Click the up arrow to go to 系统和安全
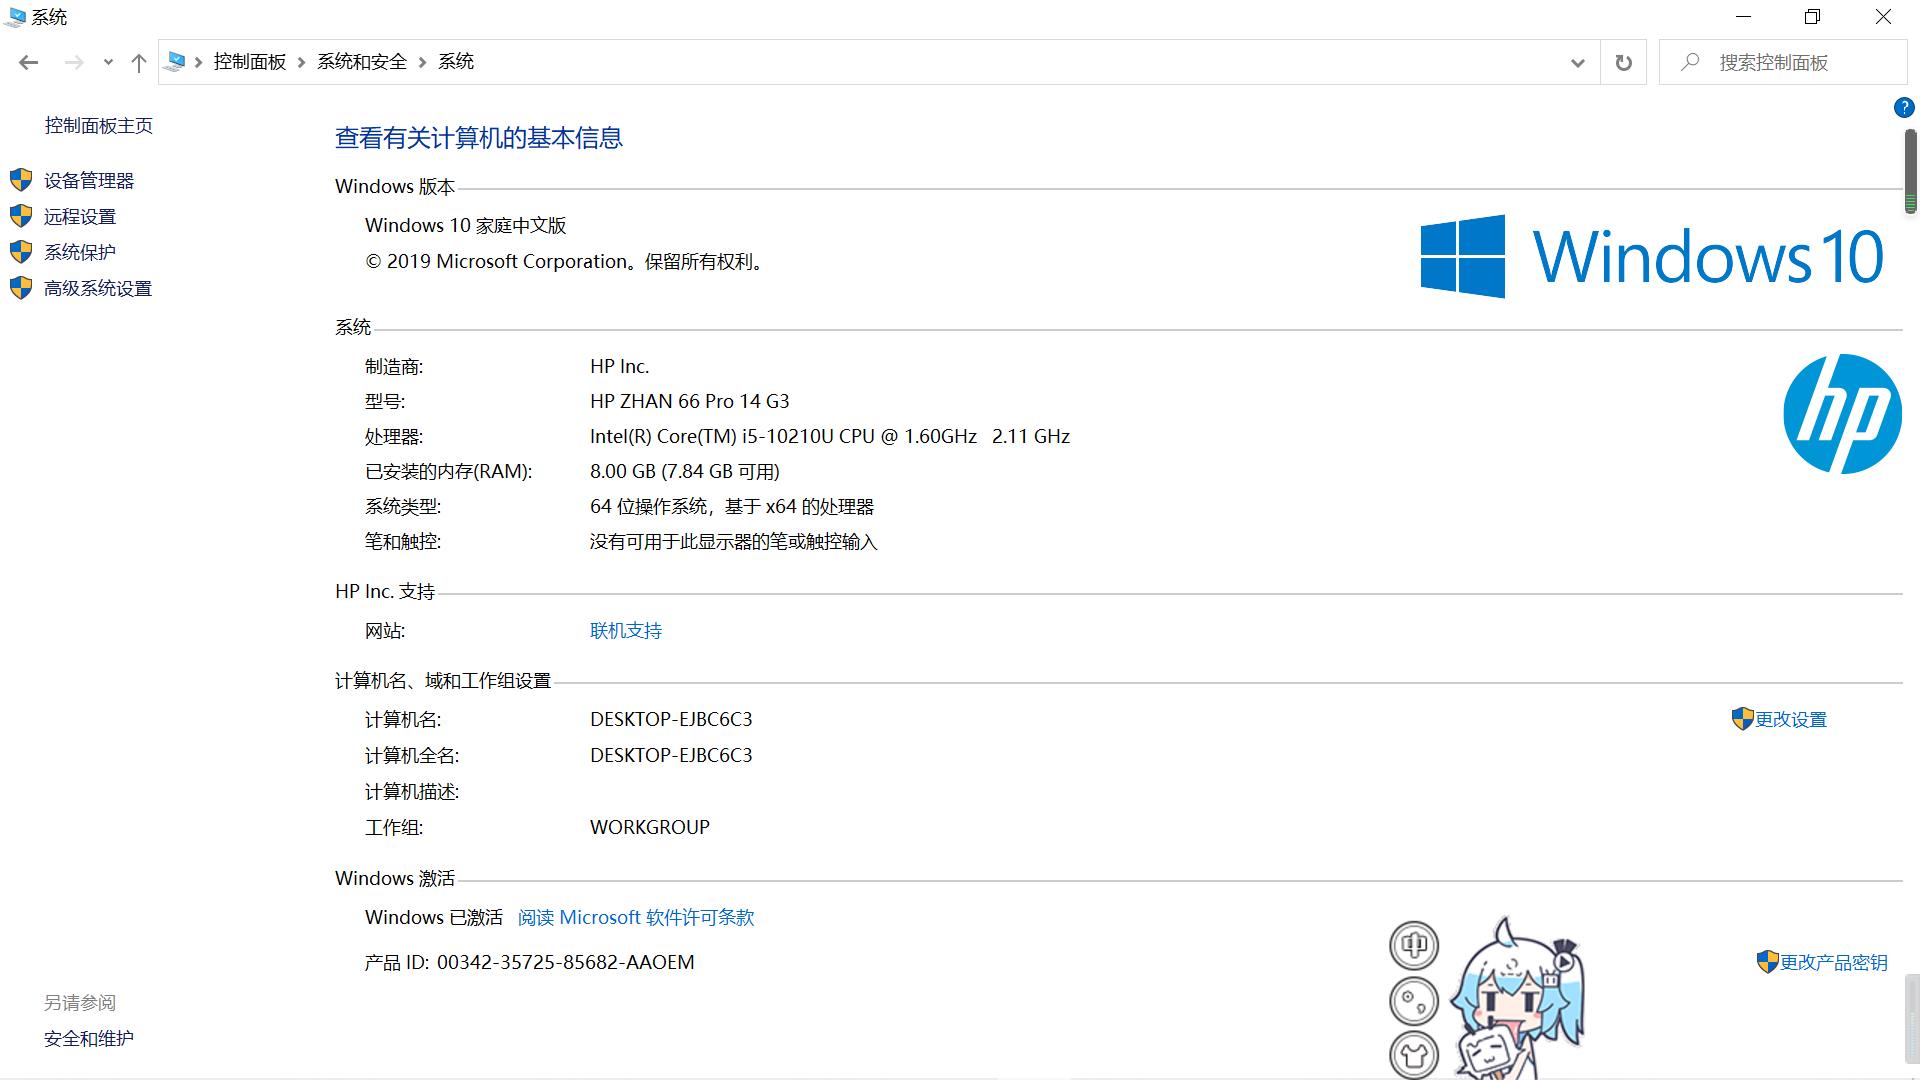 click(138, 62)
